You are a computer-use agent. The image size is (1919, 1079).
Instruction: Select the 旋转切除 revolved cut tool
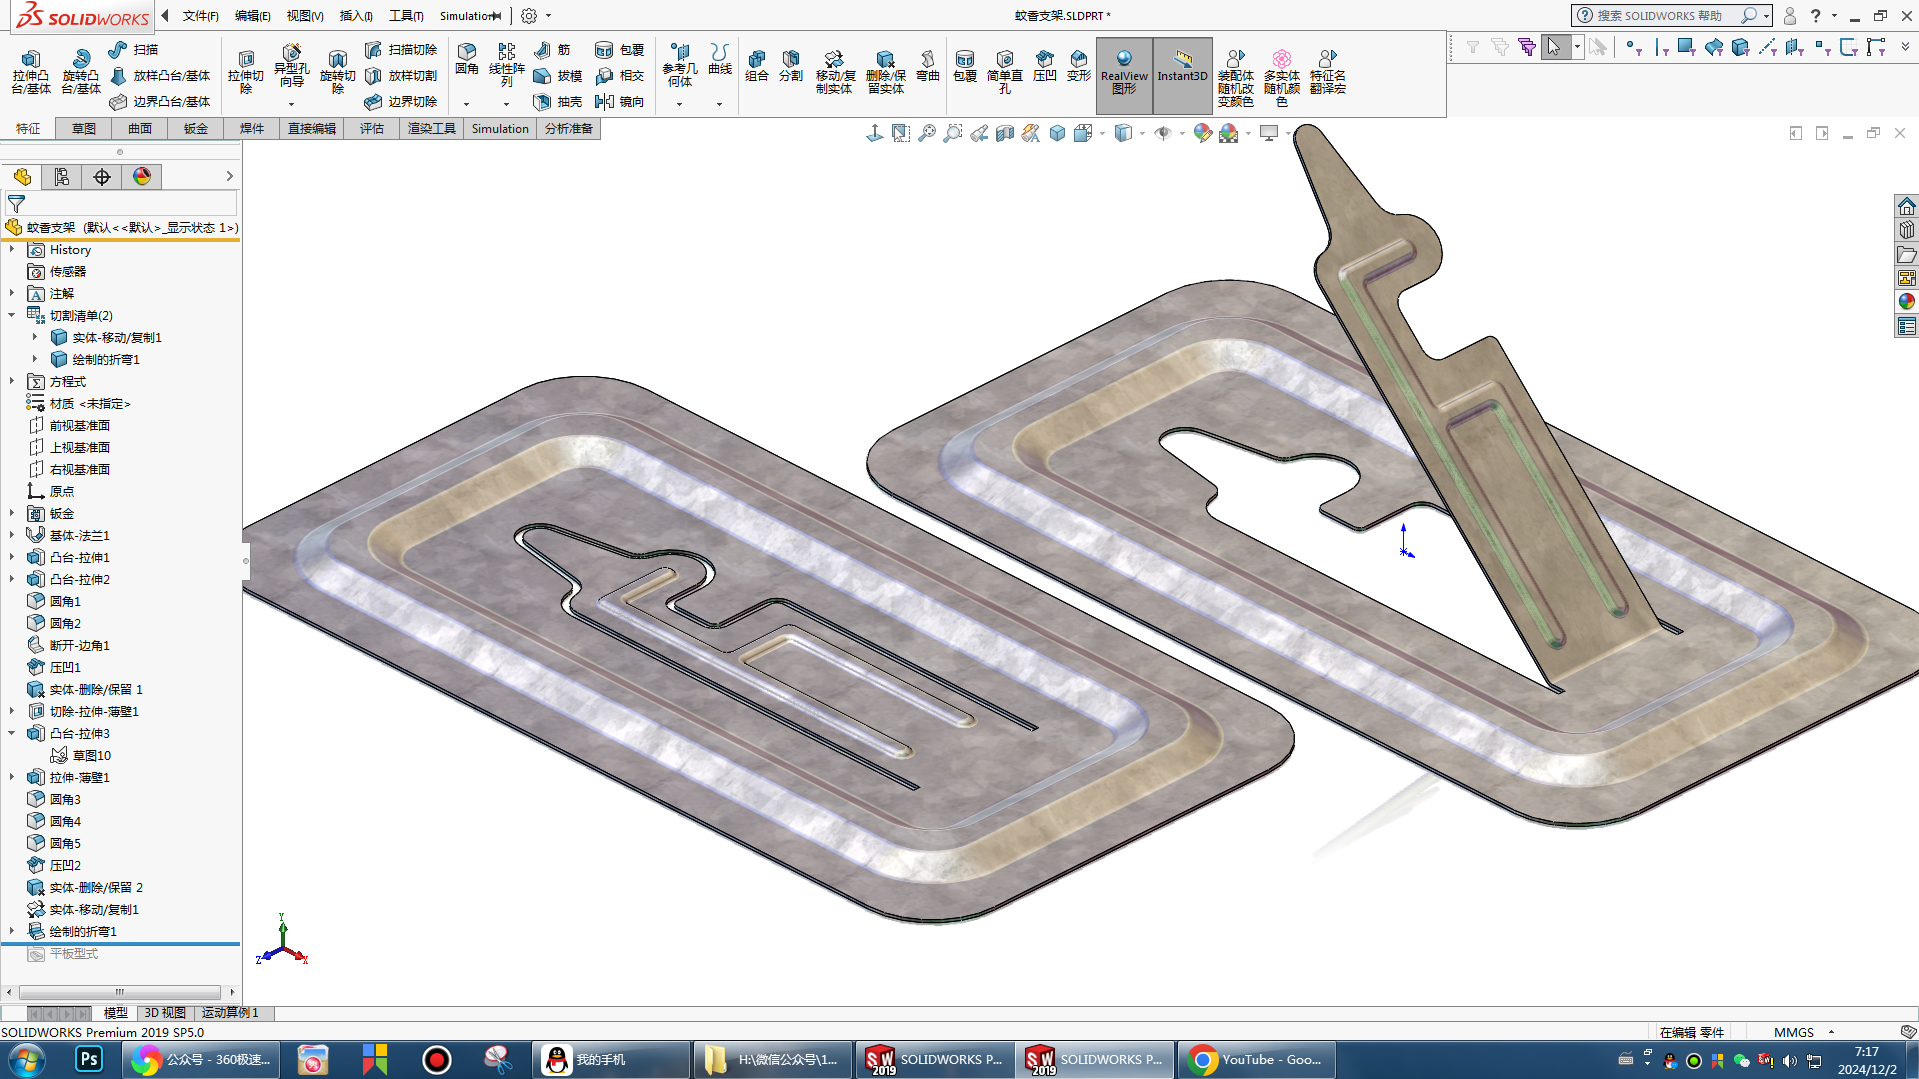(338, 72)
